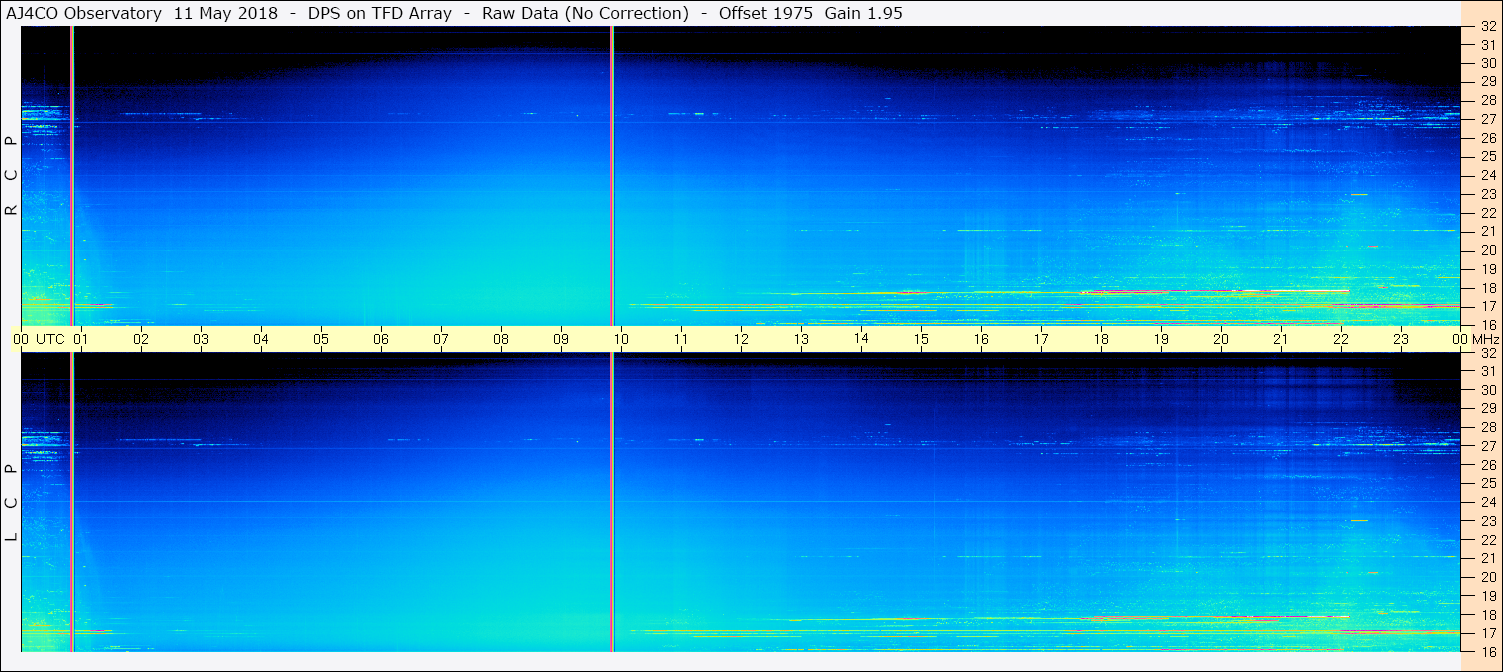Click 19 MHz tick on LCP frequency scale
Screen dimensions: 1503x672
(x=1487, y=596)
